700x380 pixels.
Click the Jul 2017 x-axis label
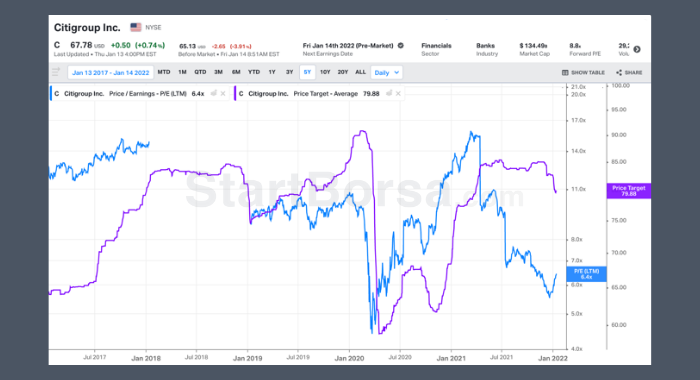coord(95,357)
